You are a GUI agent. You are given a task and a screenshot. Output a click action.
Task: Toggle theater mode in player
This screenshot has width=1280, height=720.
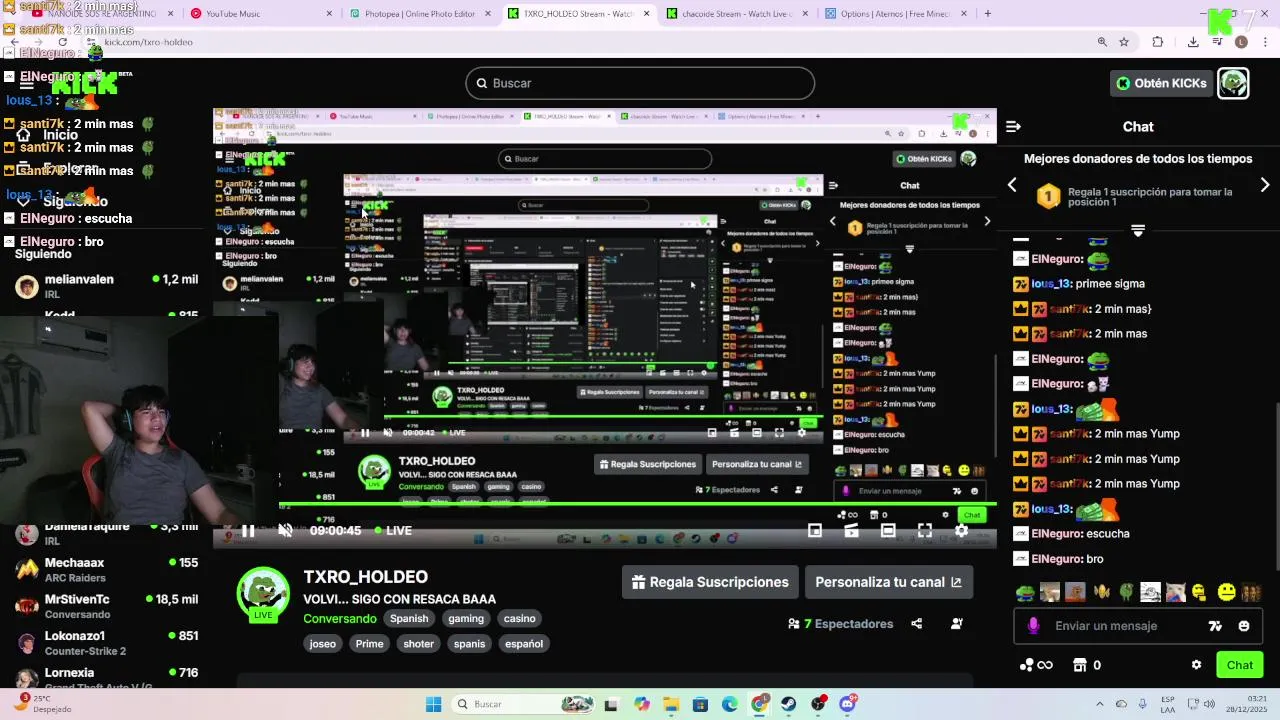click(888, 531)
